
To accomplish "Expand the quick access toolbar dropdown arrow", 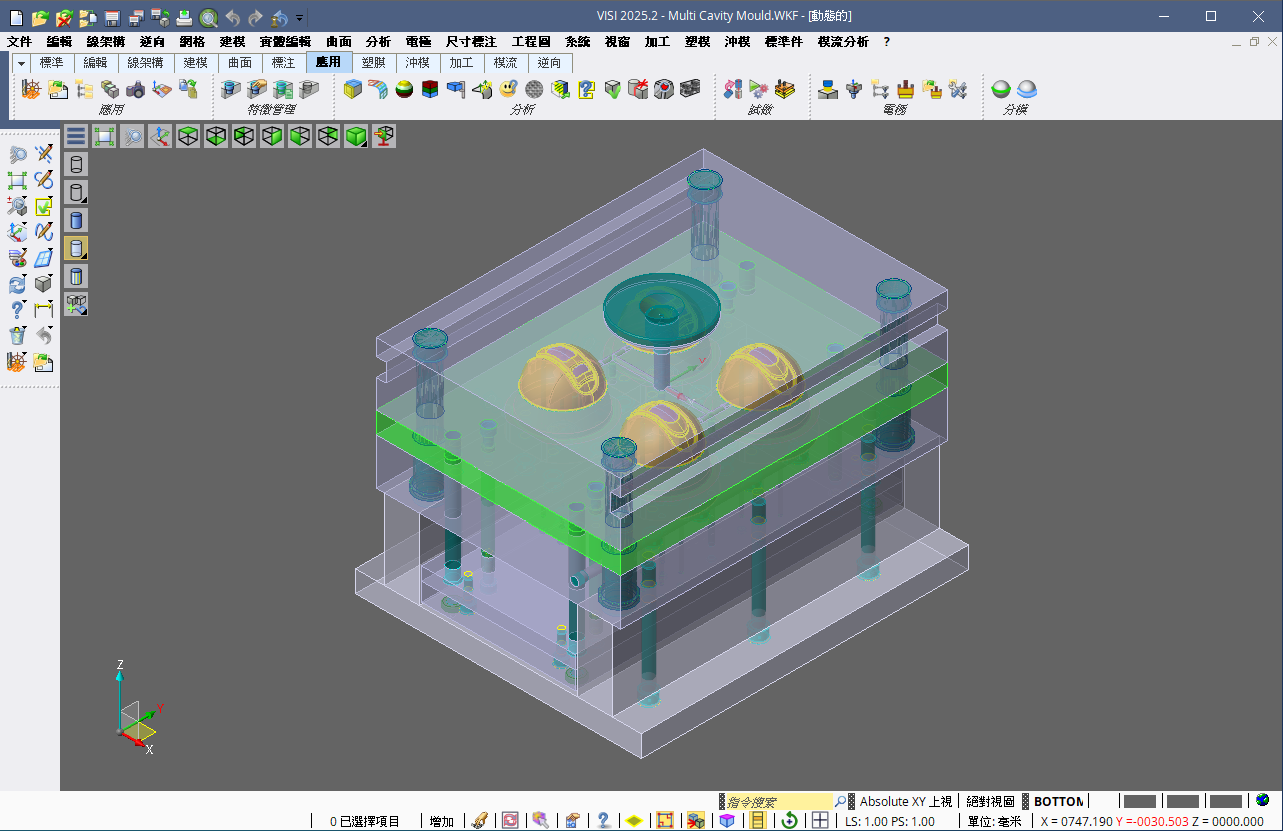I will (x=300, y=17).
